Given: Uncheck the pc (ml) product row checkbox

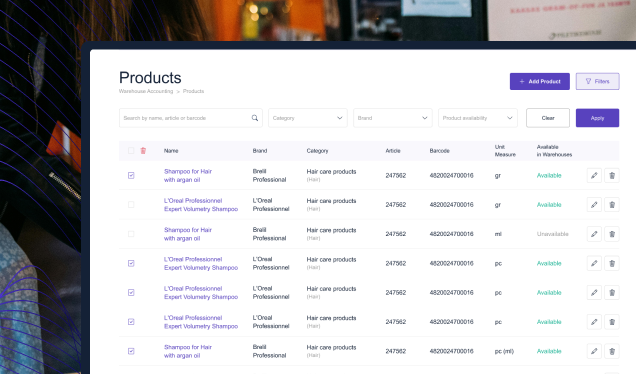Looking at the screenshot, I should (x=131, y=351).
